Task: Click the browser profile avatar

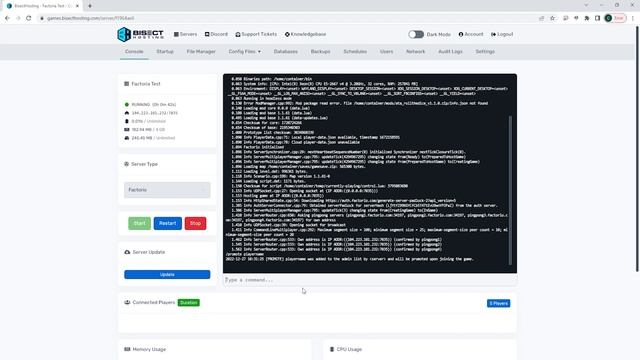Action: pos(608,18)
